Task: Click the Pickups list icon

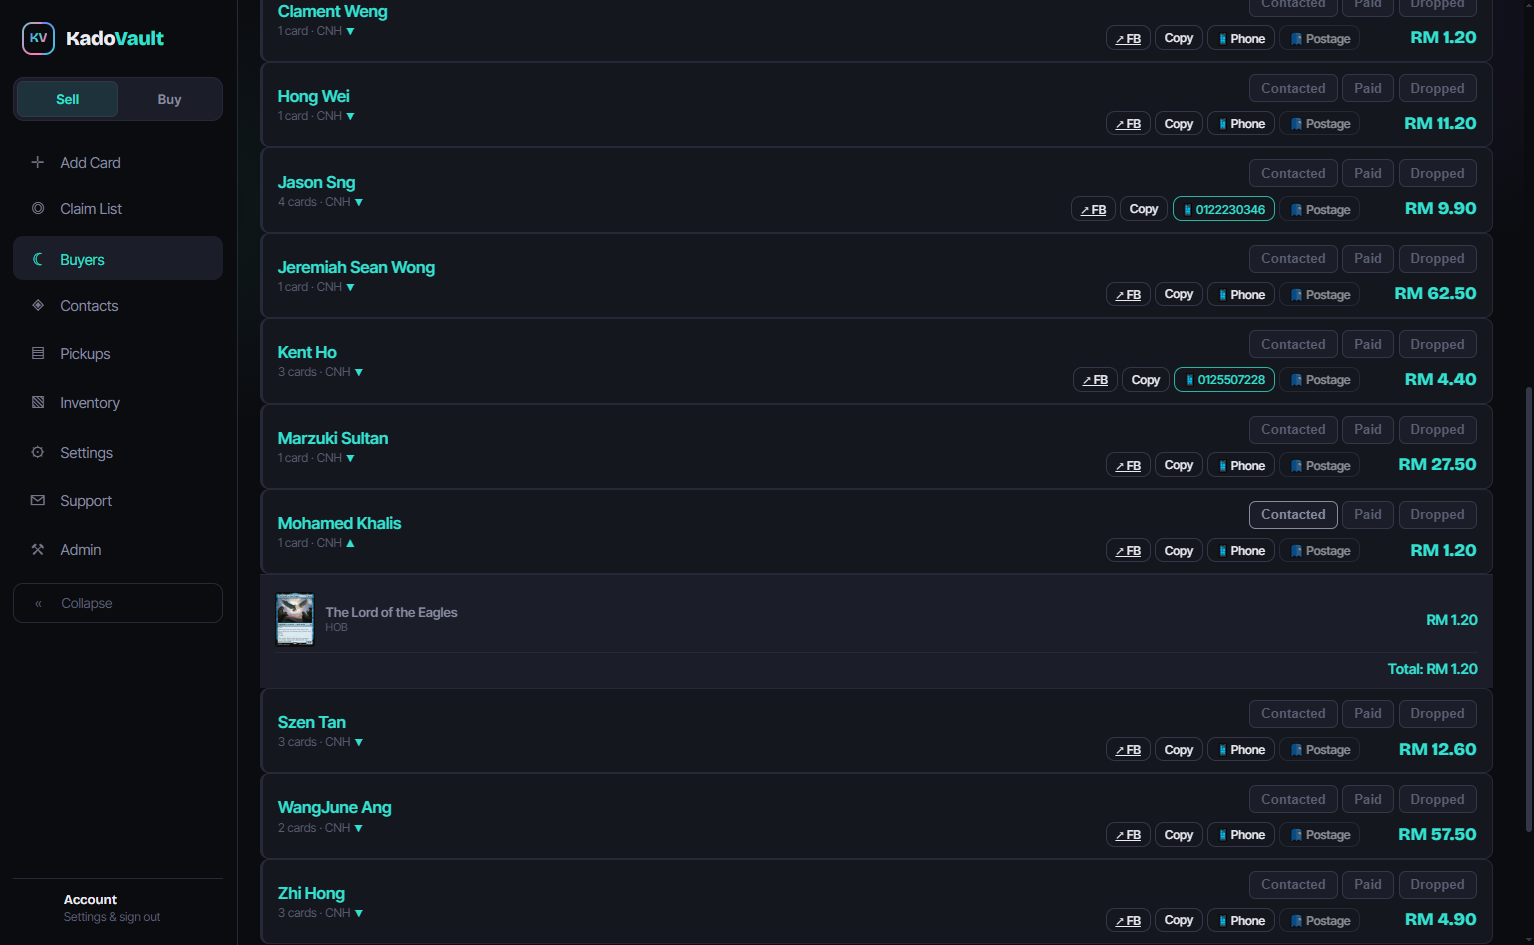Action: click(38, 353)
